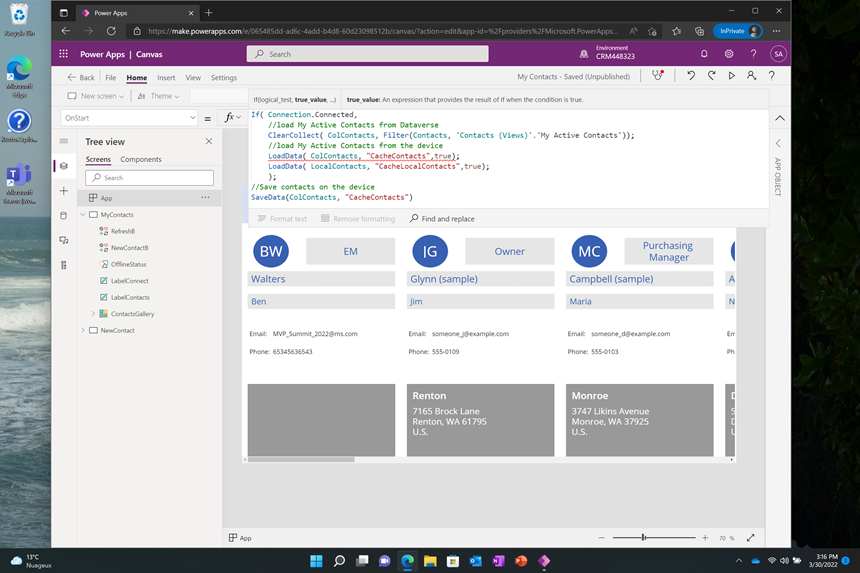860x573 pixels.
Task: Open the App checker stethoscope icon
Action: [x=657, y=76]
